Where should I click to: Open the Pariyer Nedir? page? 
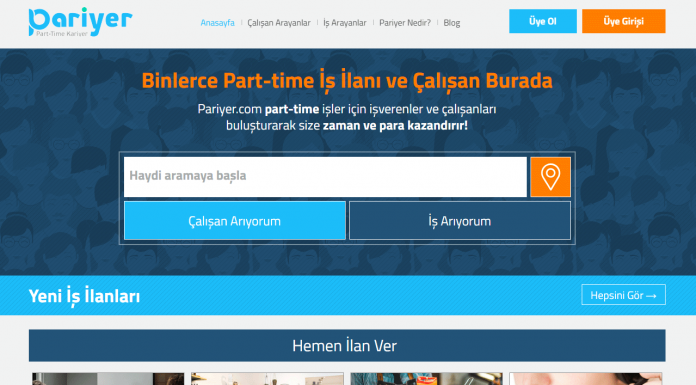click(x=405, y=23)
